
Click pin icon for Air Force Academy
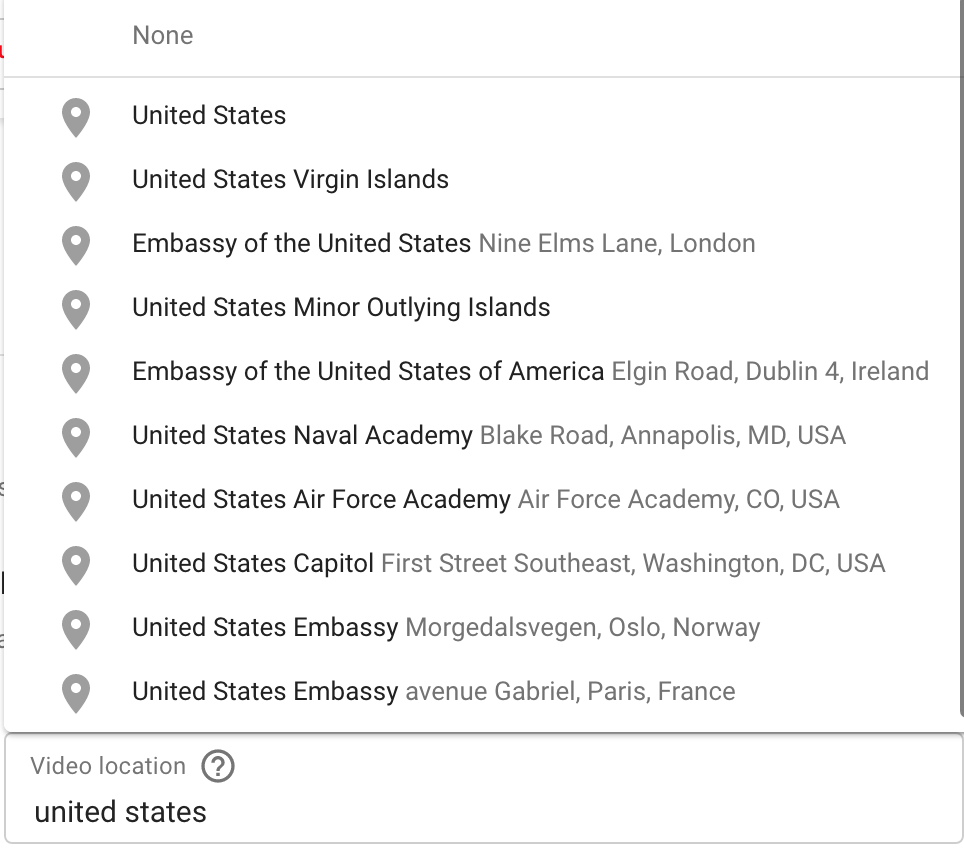coord(76,501)
